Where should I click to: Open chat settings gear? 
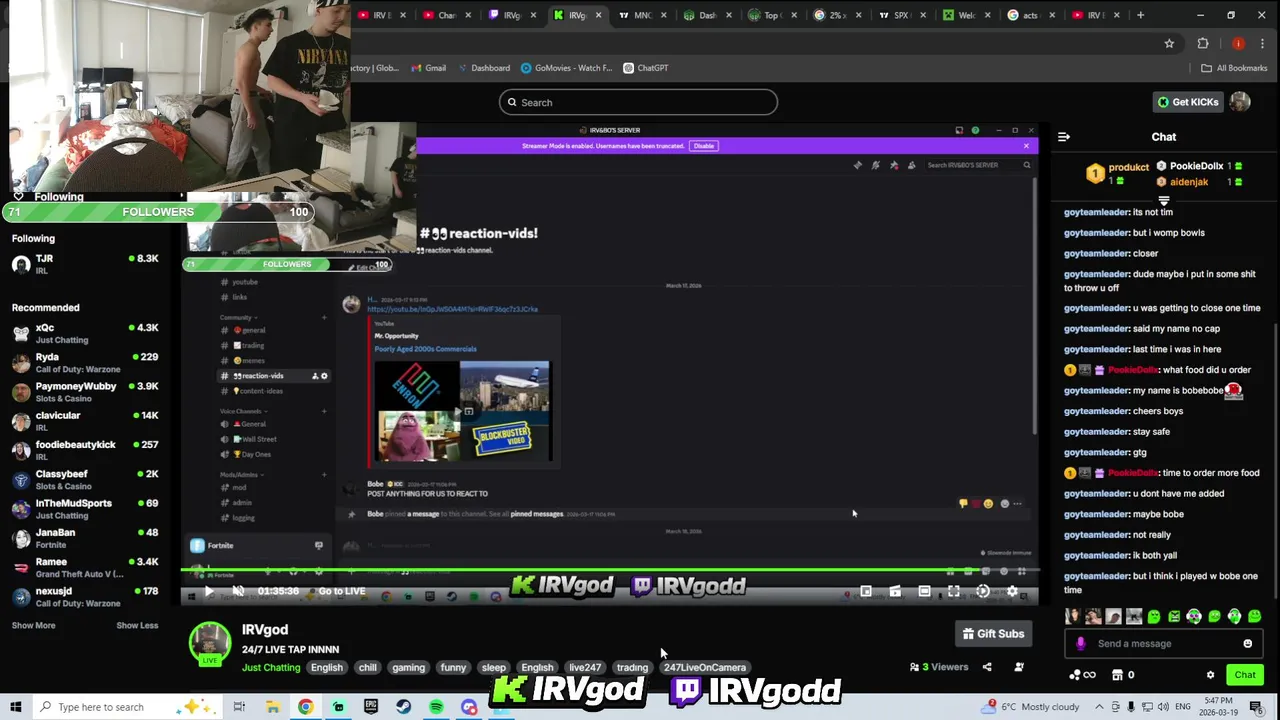pos(1210,675)
